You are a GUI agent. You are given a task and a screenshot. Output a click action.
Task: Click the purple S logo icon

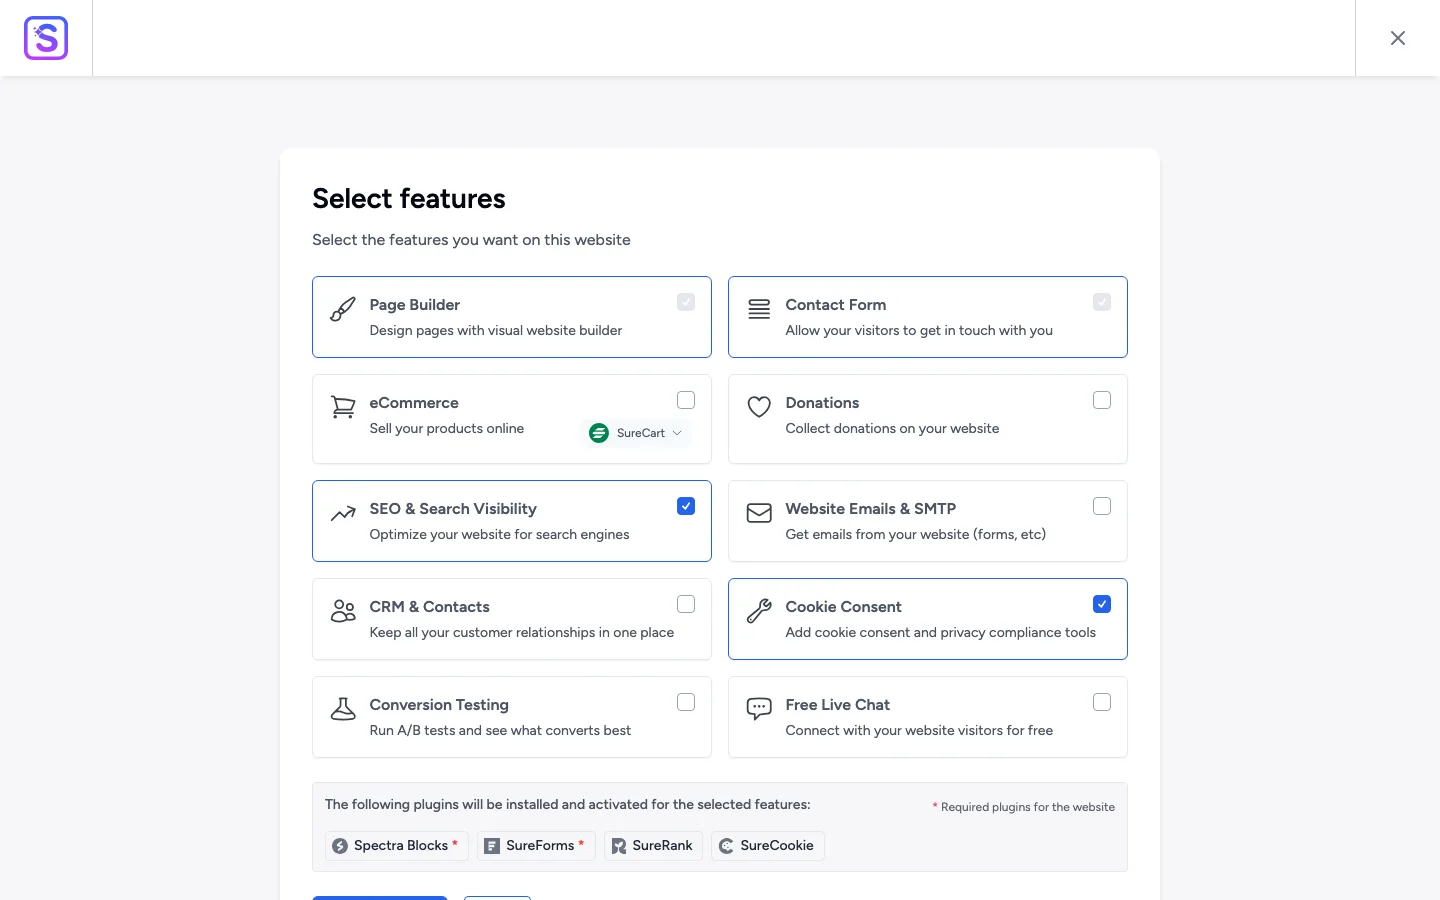(x=46, y=38)
